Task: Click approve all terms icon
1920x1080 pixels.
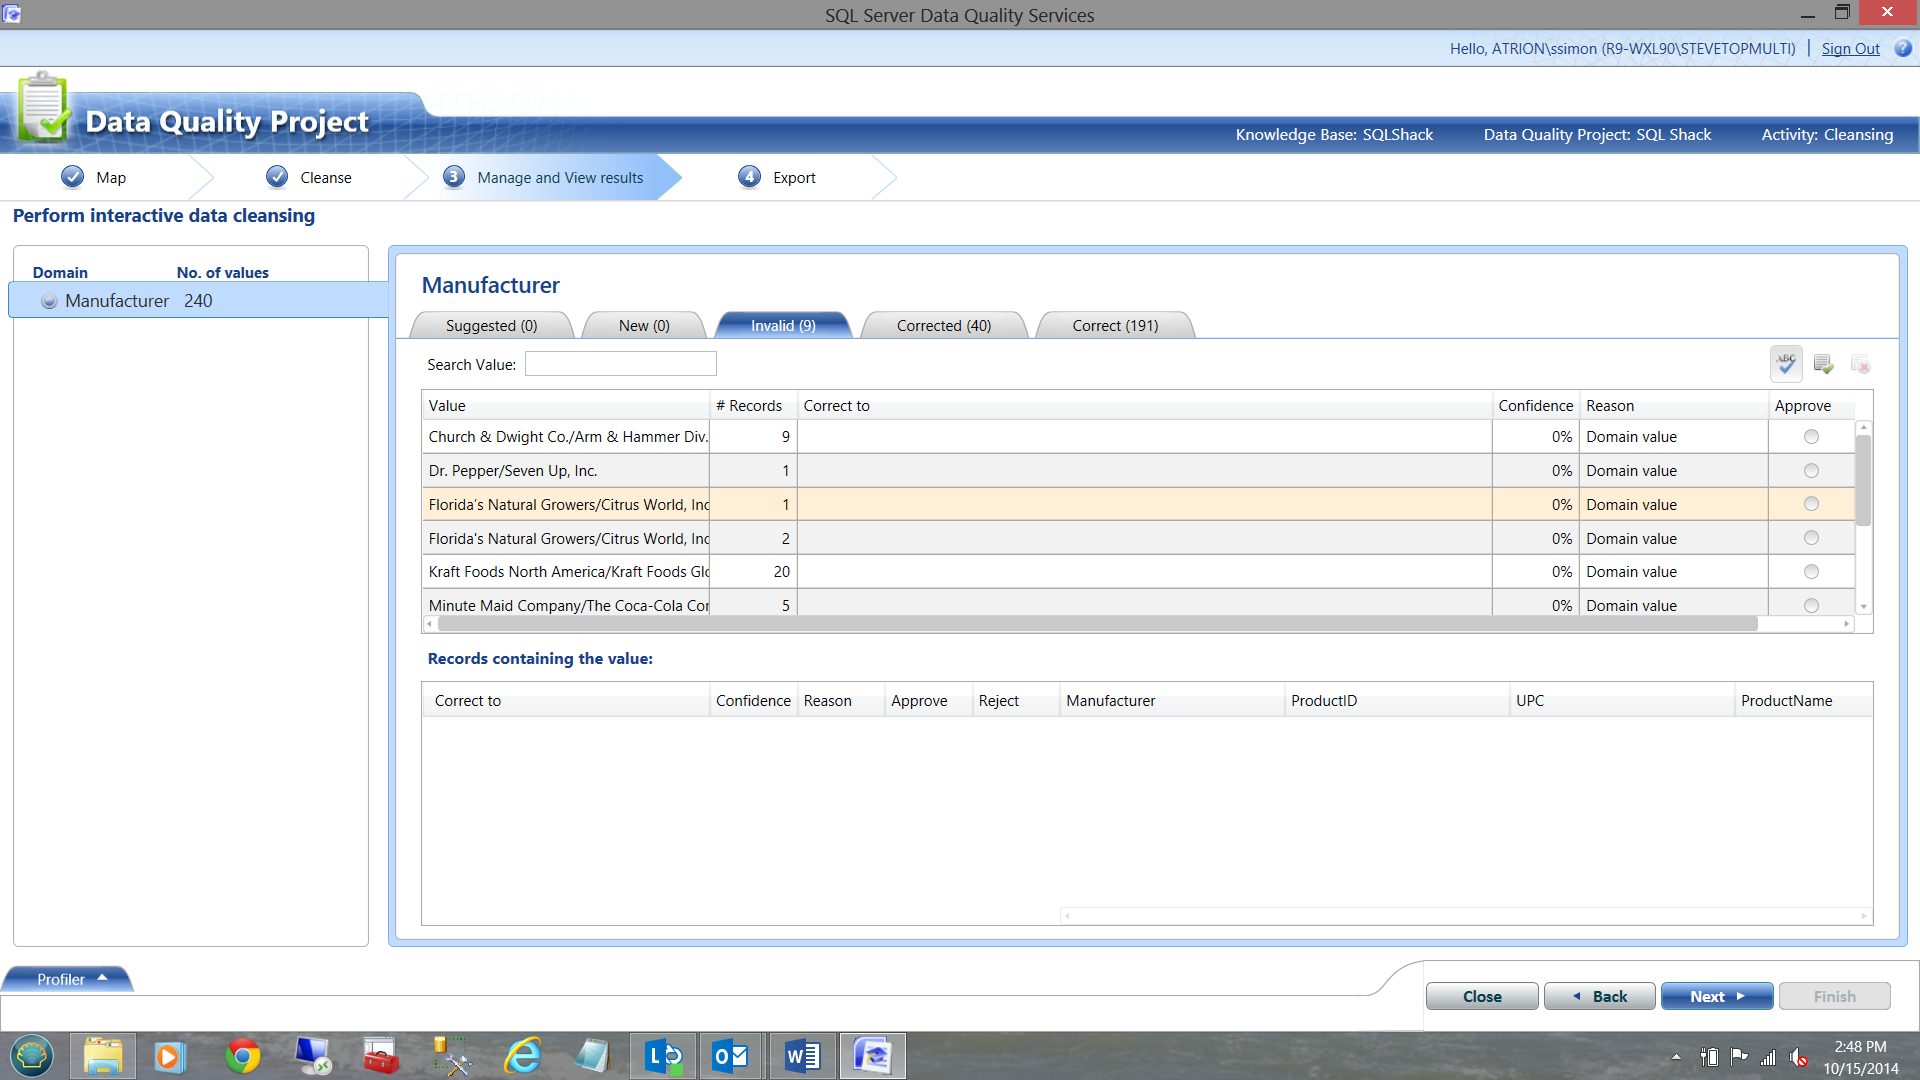Action: tap(1823, 364)
